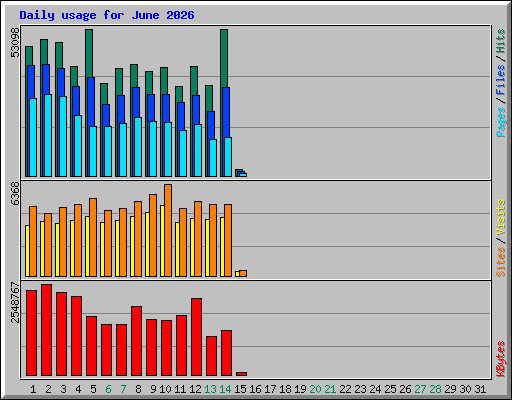
Task: Click weekend day 13 label
Action: pyautogui.click(x=210, y=389)
